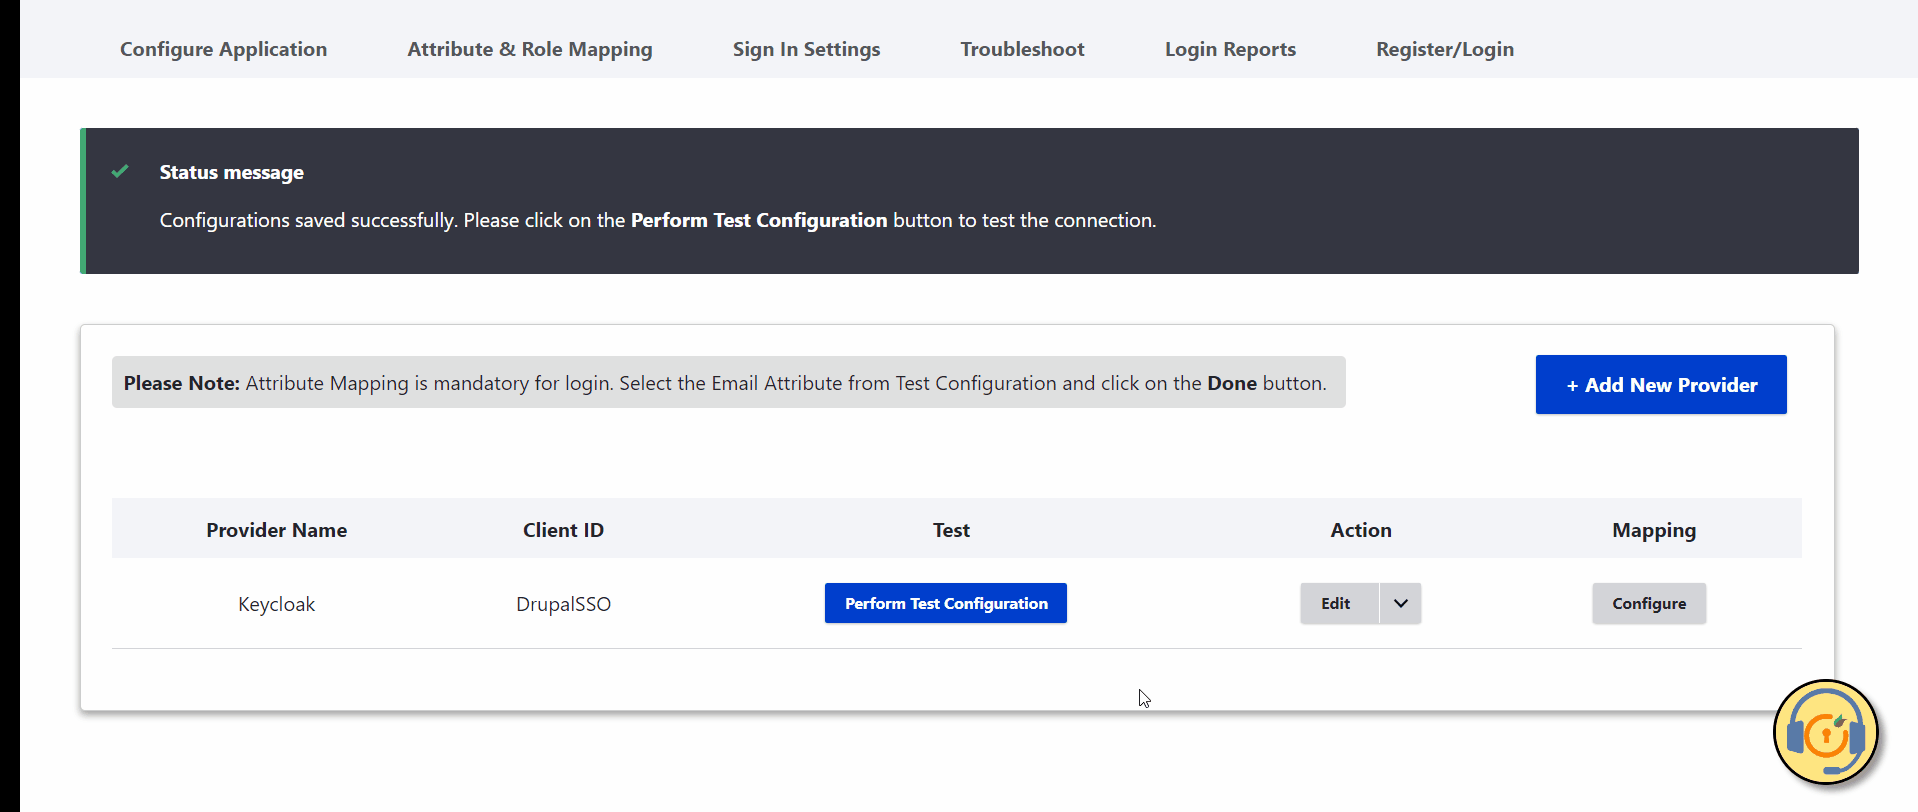Click Add New Provider button
The image size is (1918, 812).
coord(1660,385)
